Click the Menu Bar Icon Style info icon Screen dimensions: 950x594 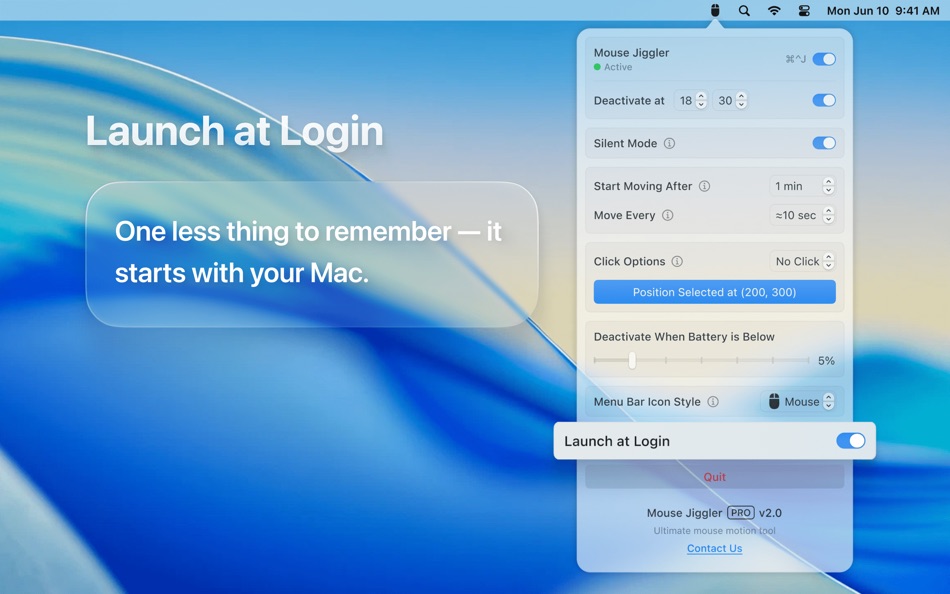point(713,402)
